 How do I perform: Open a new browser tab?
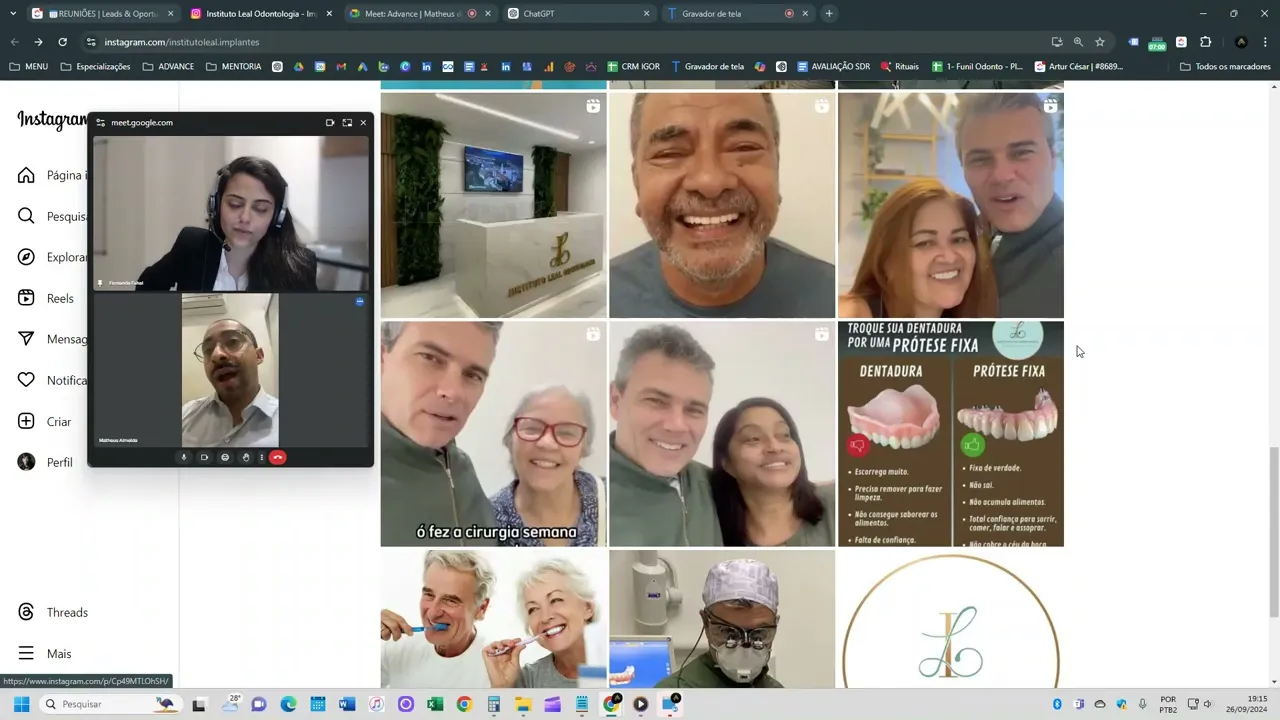[829, 14]
